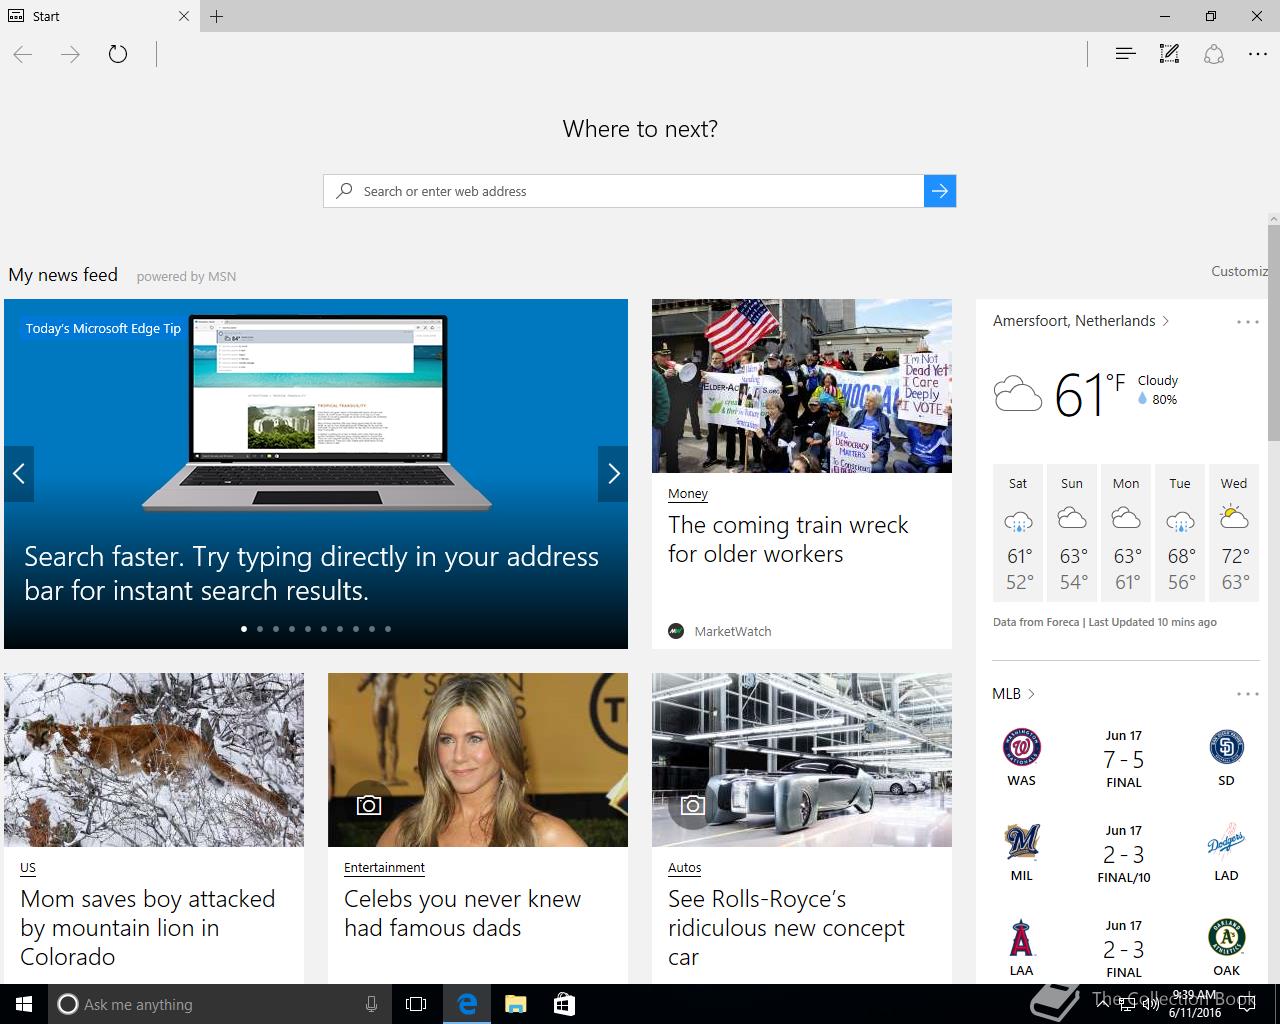This screenshot has height=1024, width=1280.
Task: Select the last carousel dot indicator
Action: pos(388,629)
